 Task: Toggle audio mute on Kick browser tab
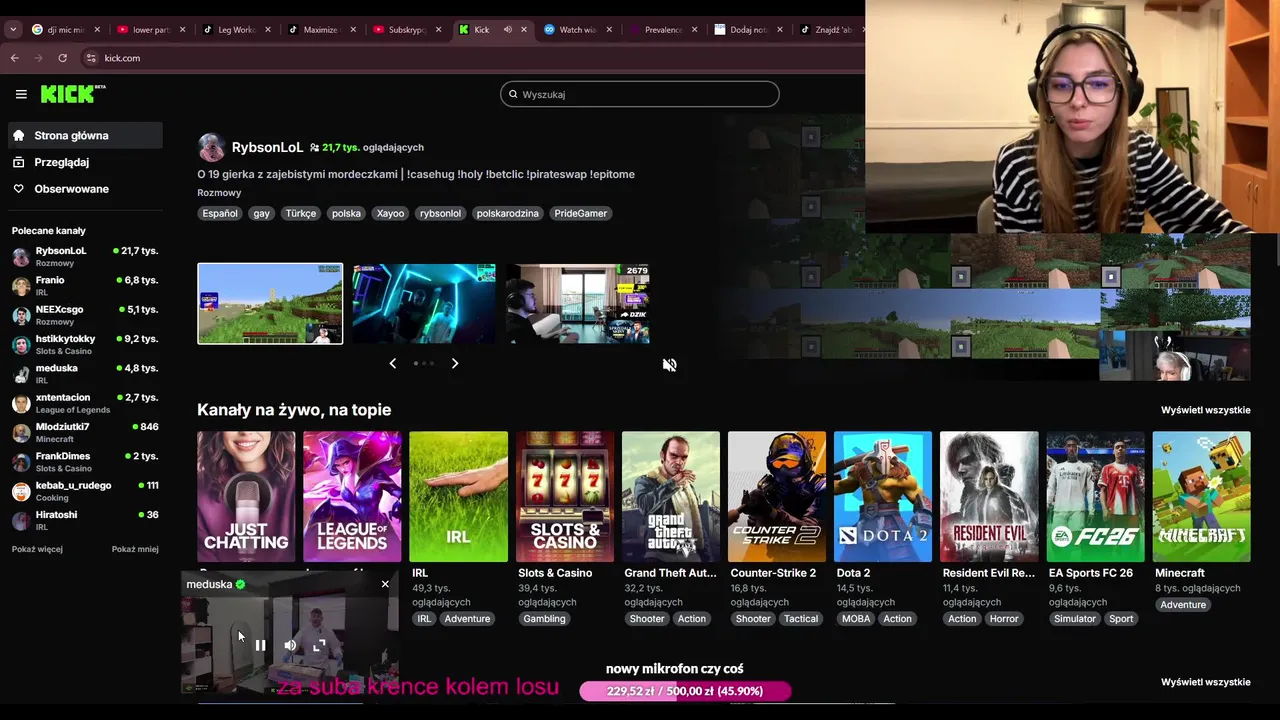point(507,29)
